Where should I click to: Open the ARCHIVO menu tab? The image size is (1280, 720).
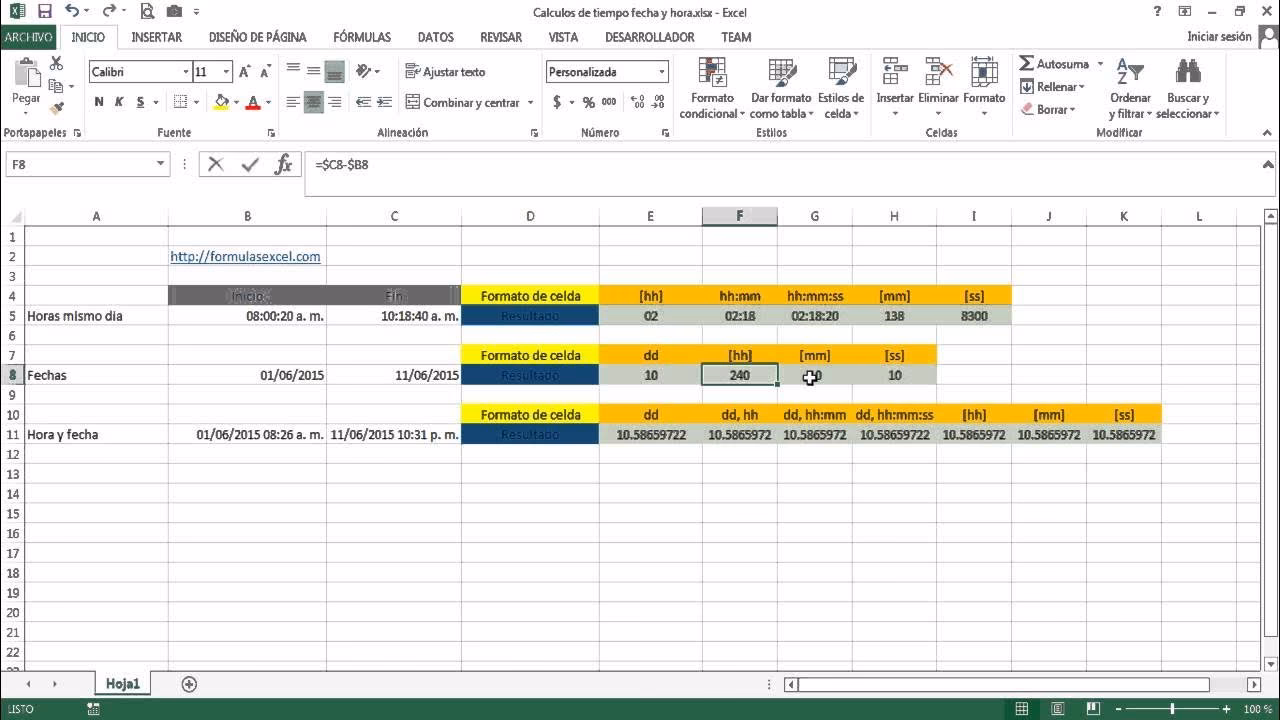tap(28, 37)
